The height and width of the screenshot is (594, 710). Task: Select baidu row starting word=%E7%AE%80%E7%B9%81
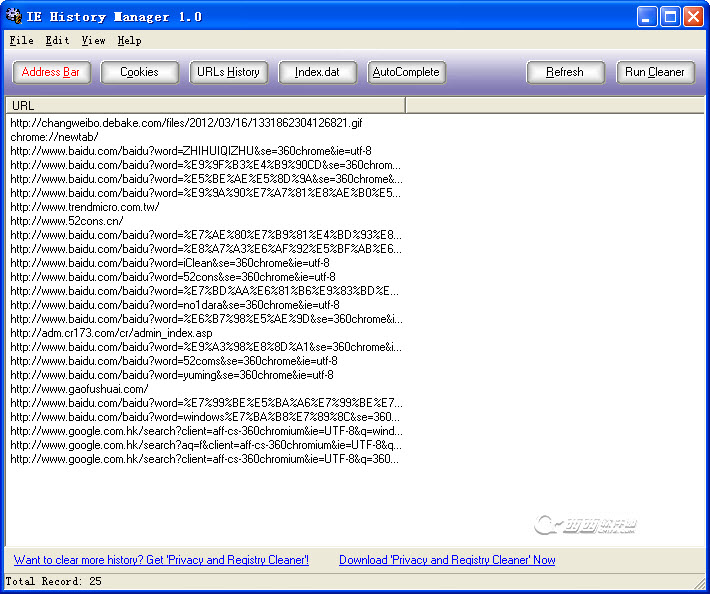point(206,235)
